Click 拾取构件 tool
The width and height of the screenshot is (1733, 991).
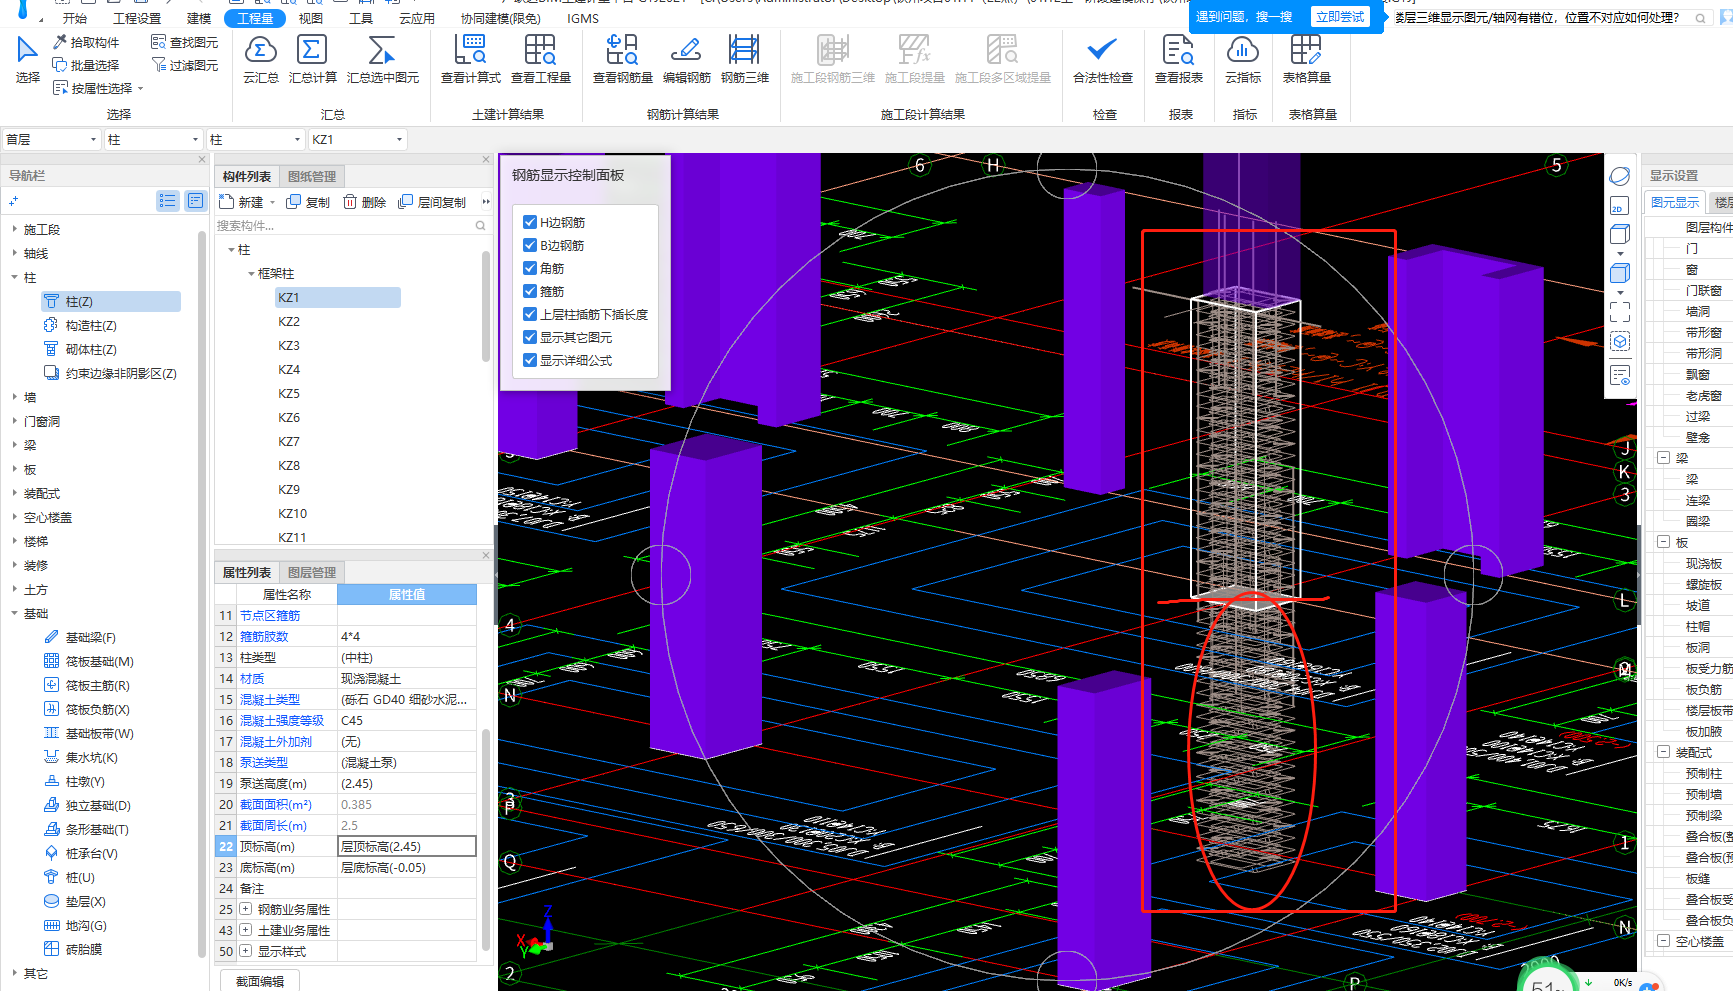pos(86,42)
